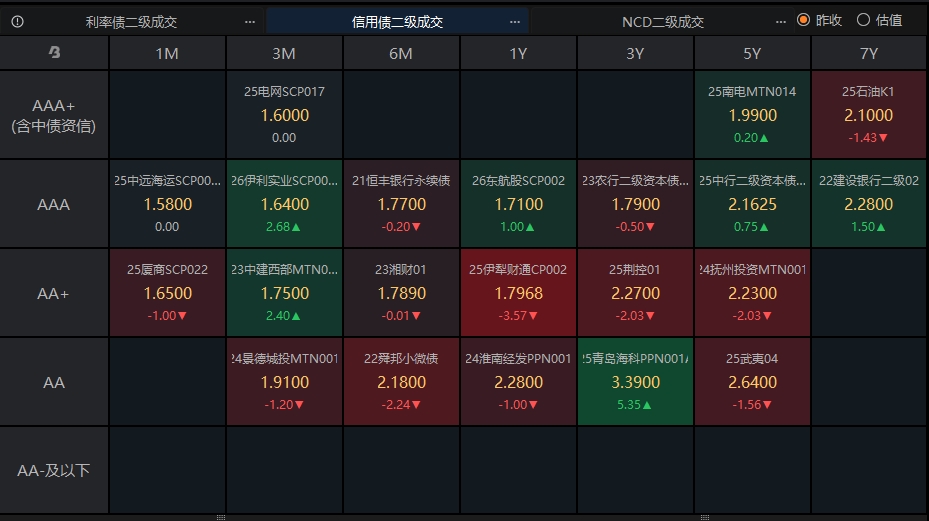Open the 25青岛海科PPN001A bond cell
929x521 pixels.
coord(635,382)
